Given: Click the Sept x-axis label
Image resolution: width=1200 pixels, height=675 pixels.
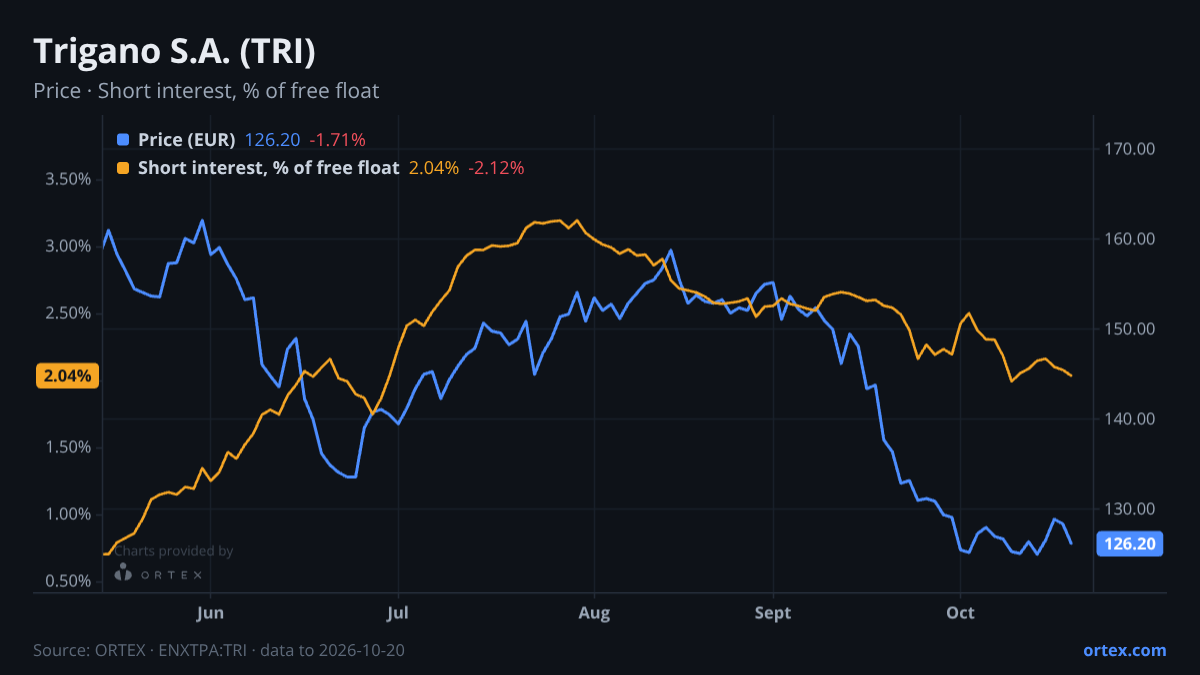Looking at the screenshot, I should click(x=773, y=612).
